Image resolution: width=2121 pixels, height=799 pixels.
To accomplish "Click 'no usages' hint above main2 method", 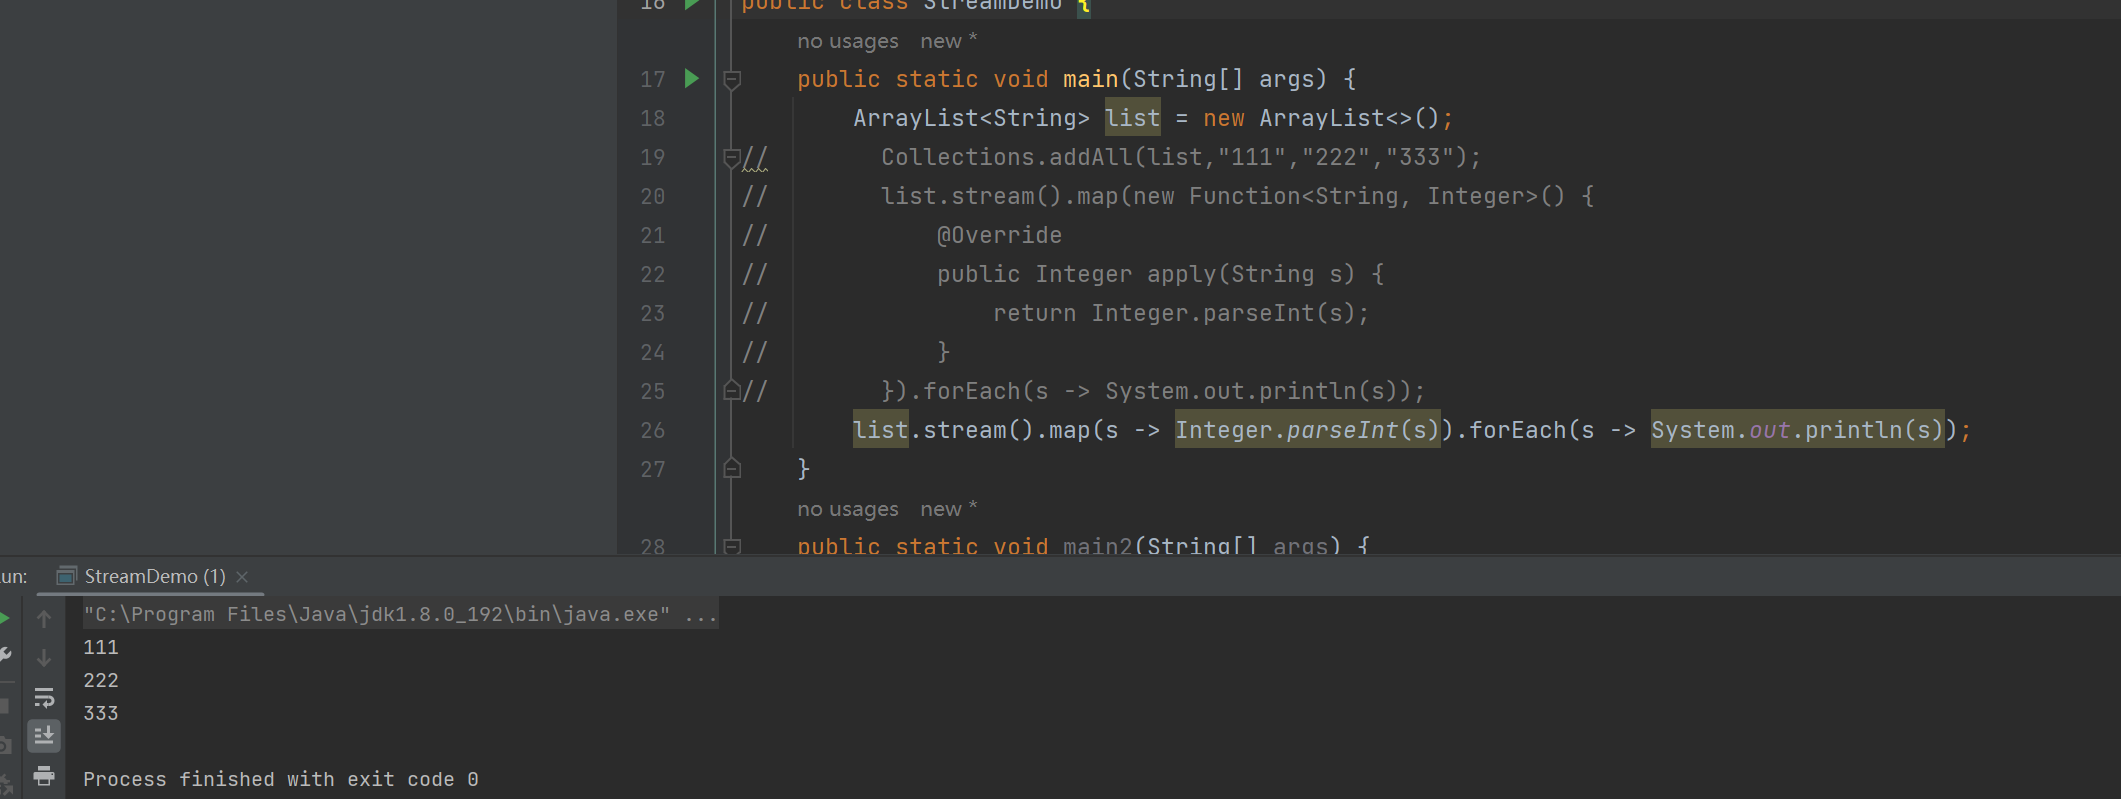I will click(x=848, y=509).
